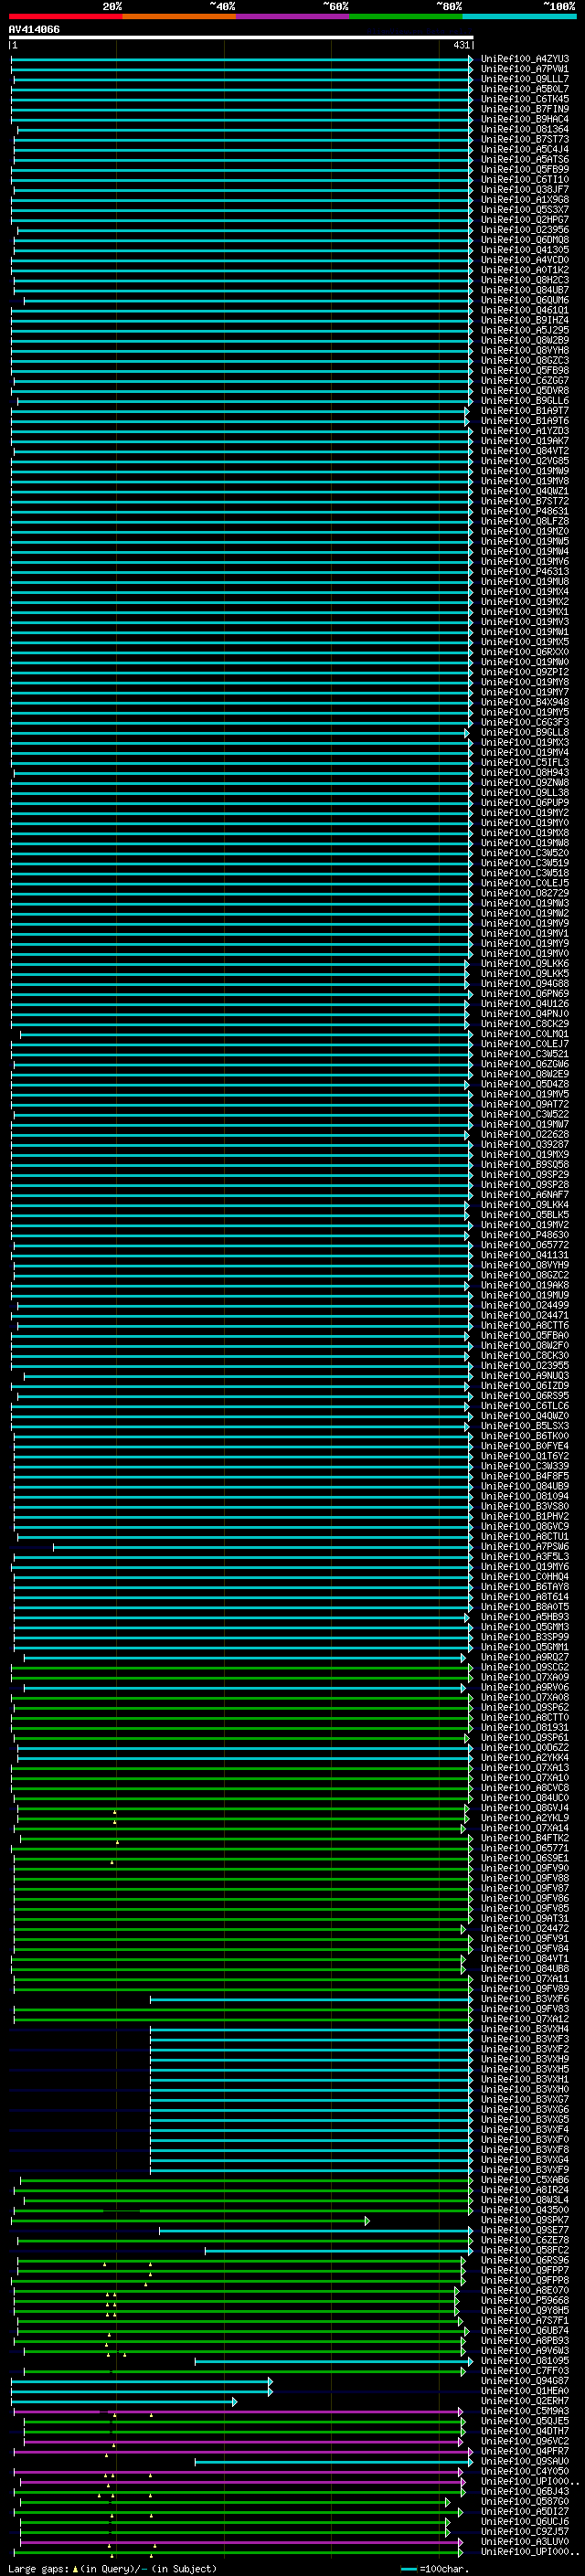Select label UniRef100_Q9SE77
This screenshot has height=2576, width=585.
point(525,2230)
